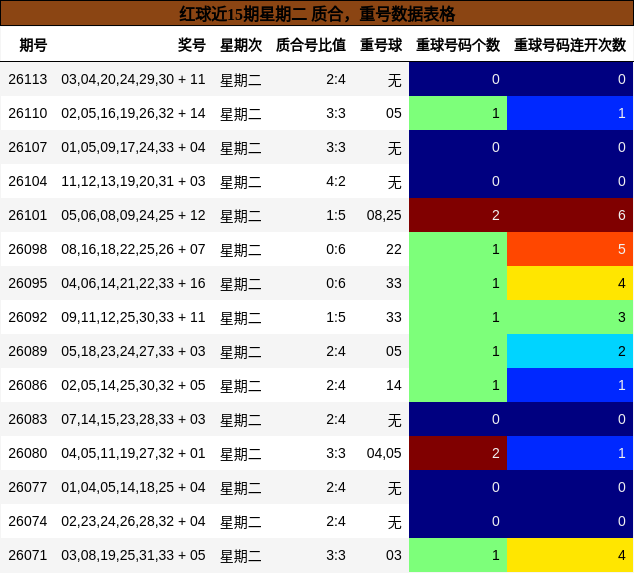634x573 pixels.
Task: Select issue number 26077
Action: 27,487
